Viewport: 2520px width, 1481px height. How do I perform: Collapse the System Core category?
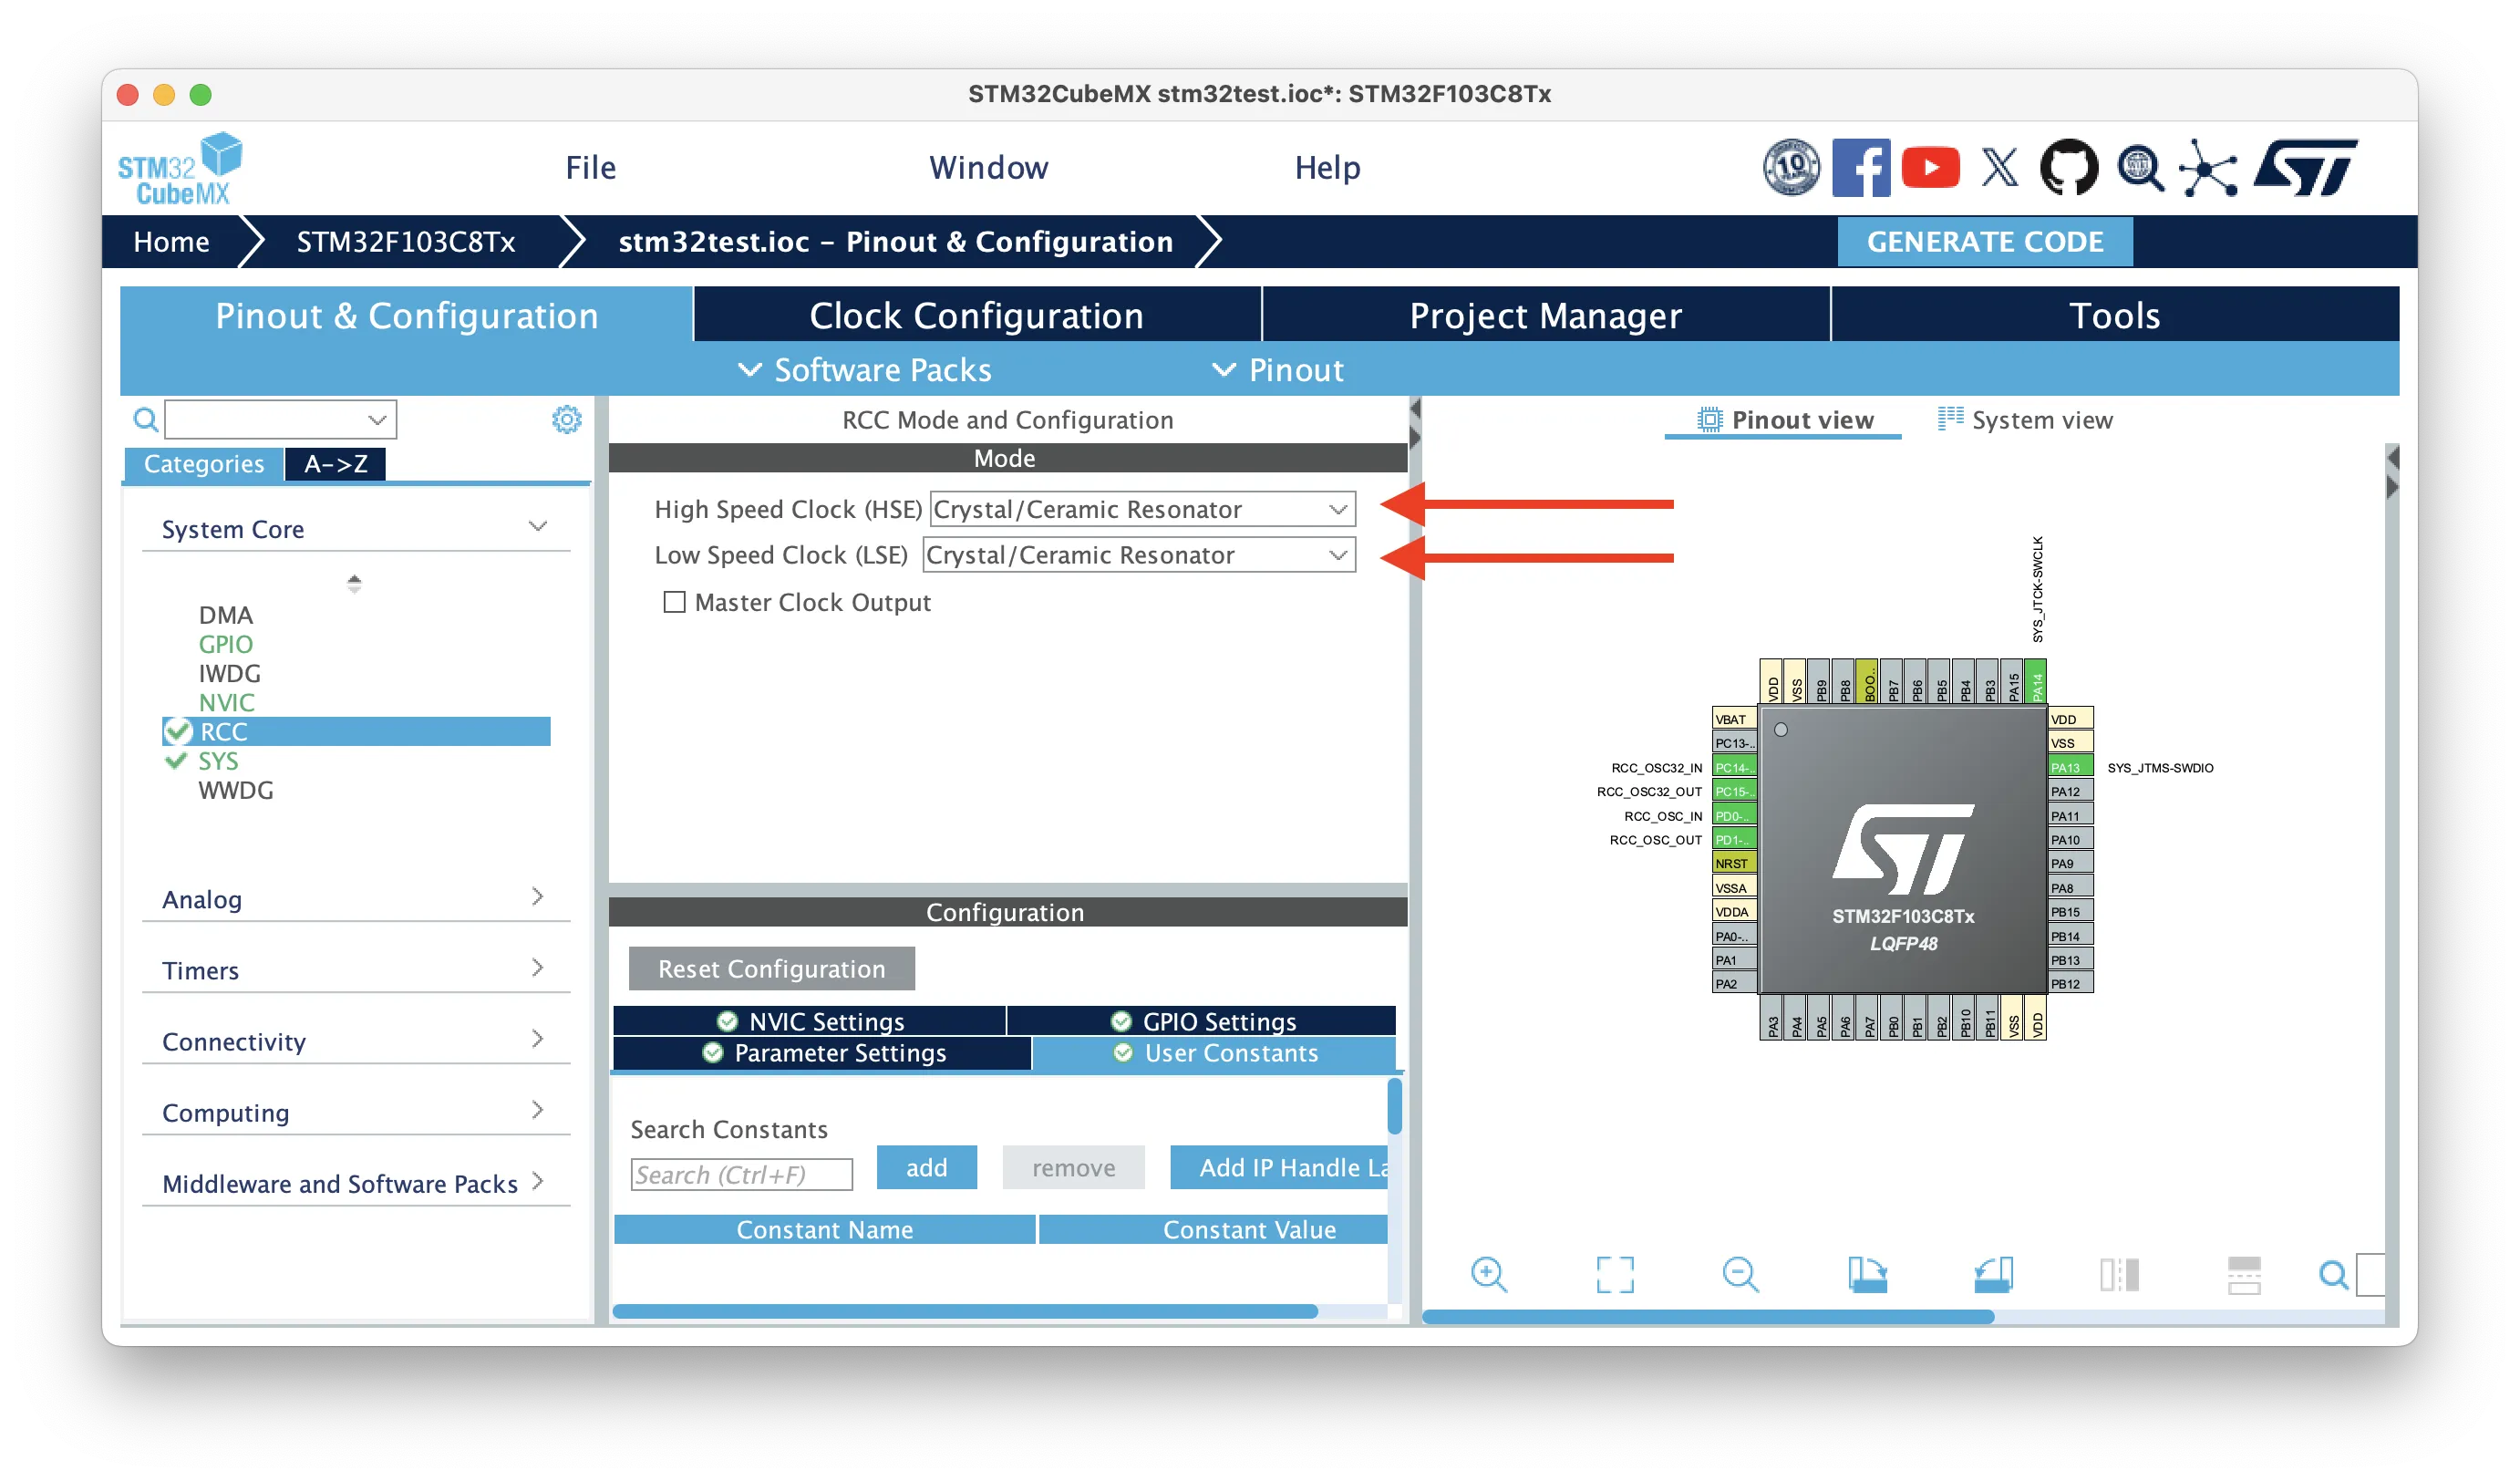click(537, 526)
